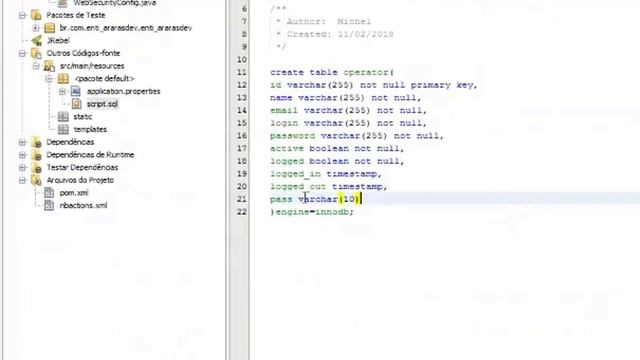Click 'active boolean not null' line
640x360 pixels.
coord(337,148)
